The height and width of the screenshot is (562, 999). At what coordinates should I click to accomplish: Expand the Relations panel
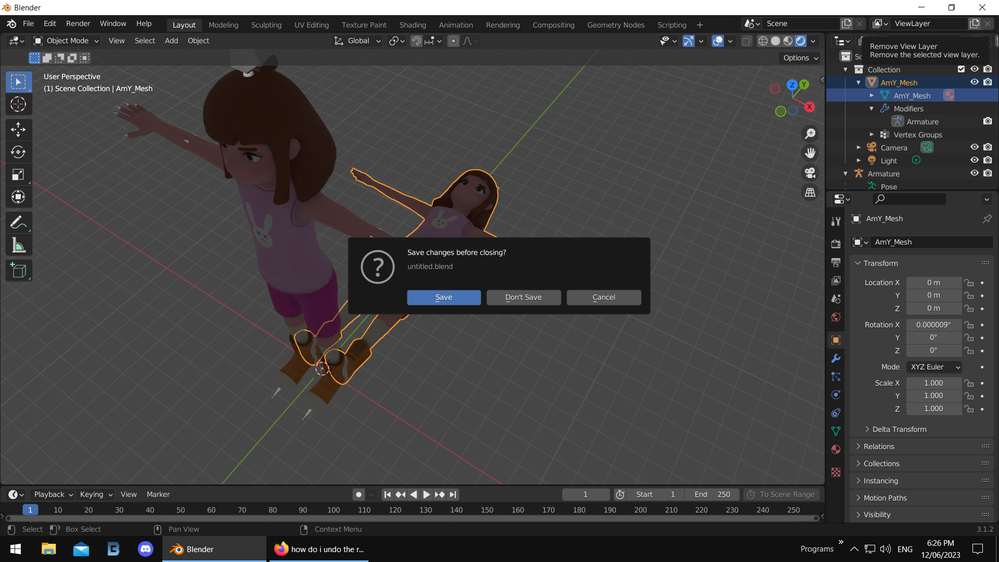click(x=879, y=447)
